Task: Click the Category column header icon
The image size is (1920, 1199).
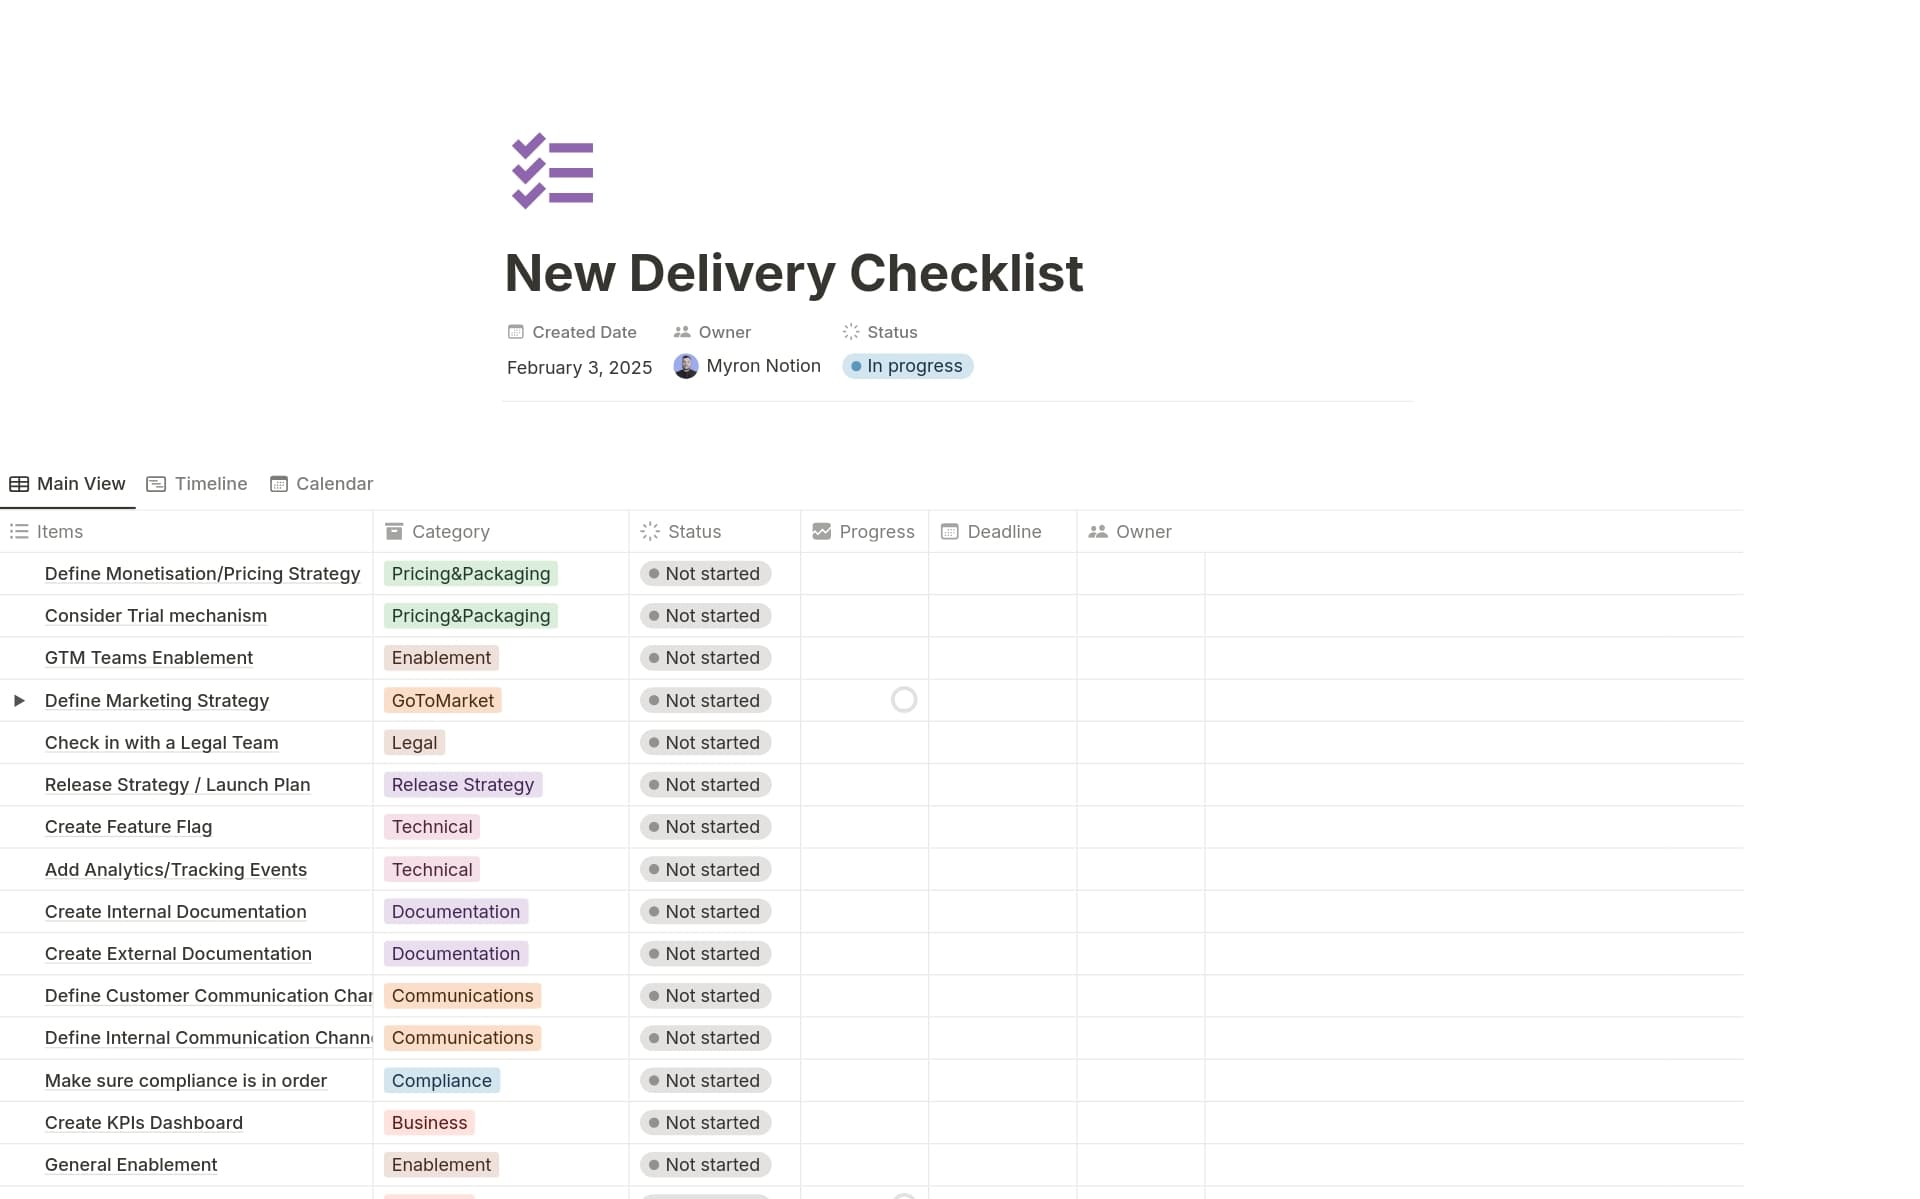Action: [x=394, y=531]
